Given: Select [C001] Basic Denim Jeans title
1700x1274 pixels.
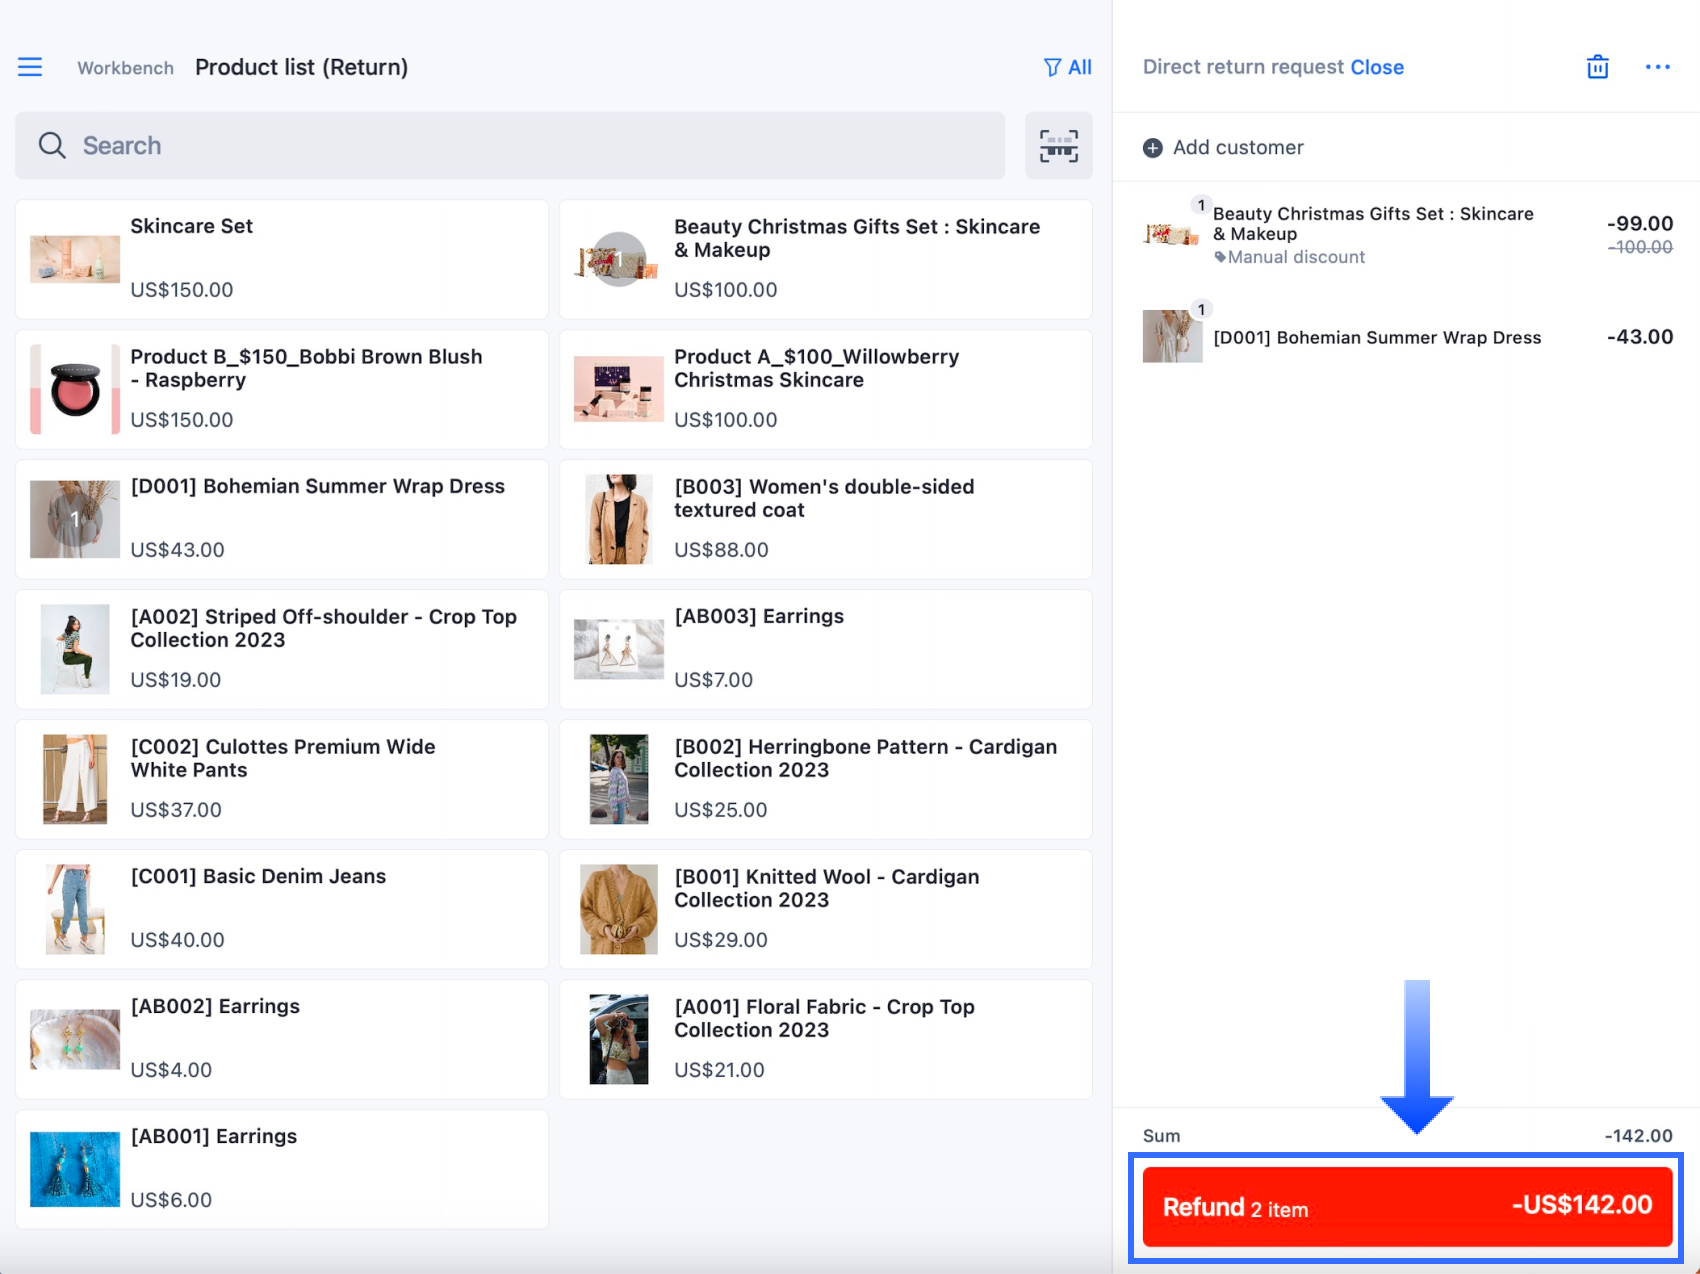Looking at the screenshot, I should (258, 876).
